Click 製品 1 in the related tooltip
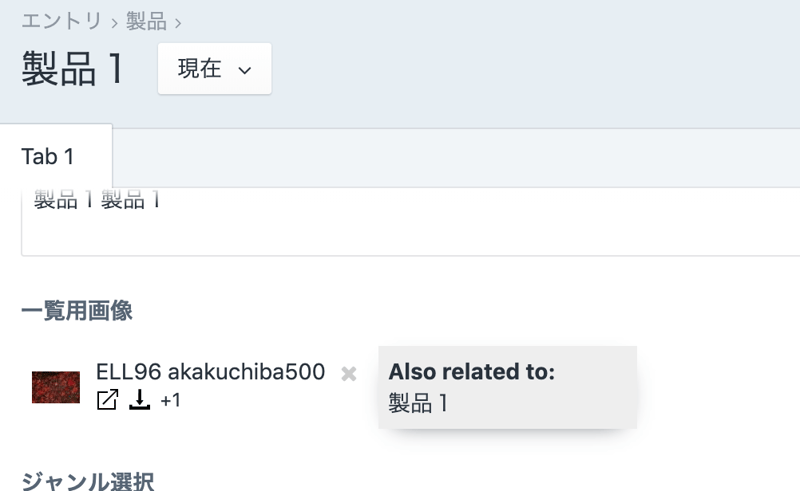This screenshot has height=491, width=800. tap(418, 404)
